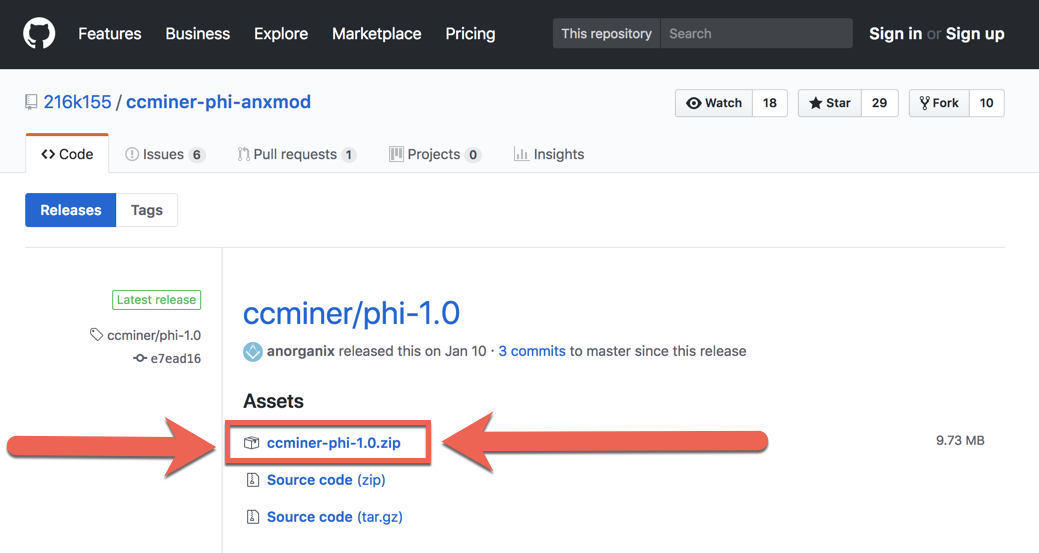Open the Pull requests tab
The height and width of the screenshot is (553, 1039).
[x=297, y=154]
